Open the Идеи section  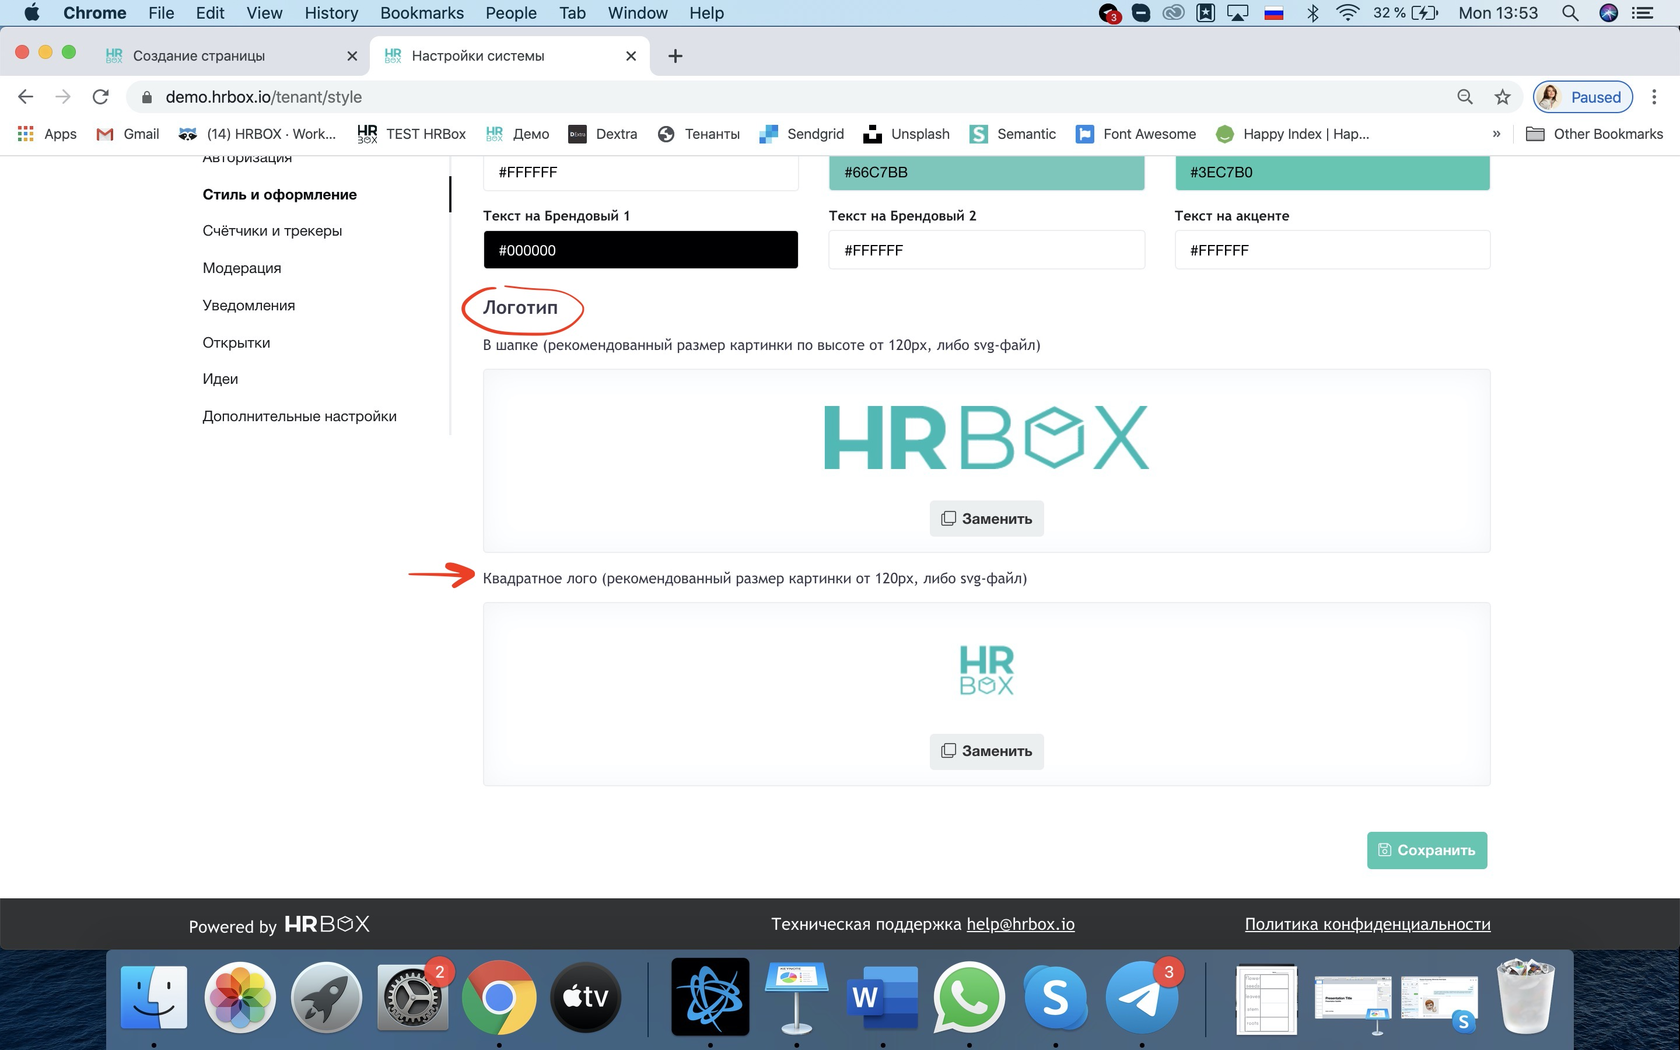point(220,379)
